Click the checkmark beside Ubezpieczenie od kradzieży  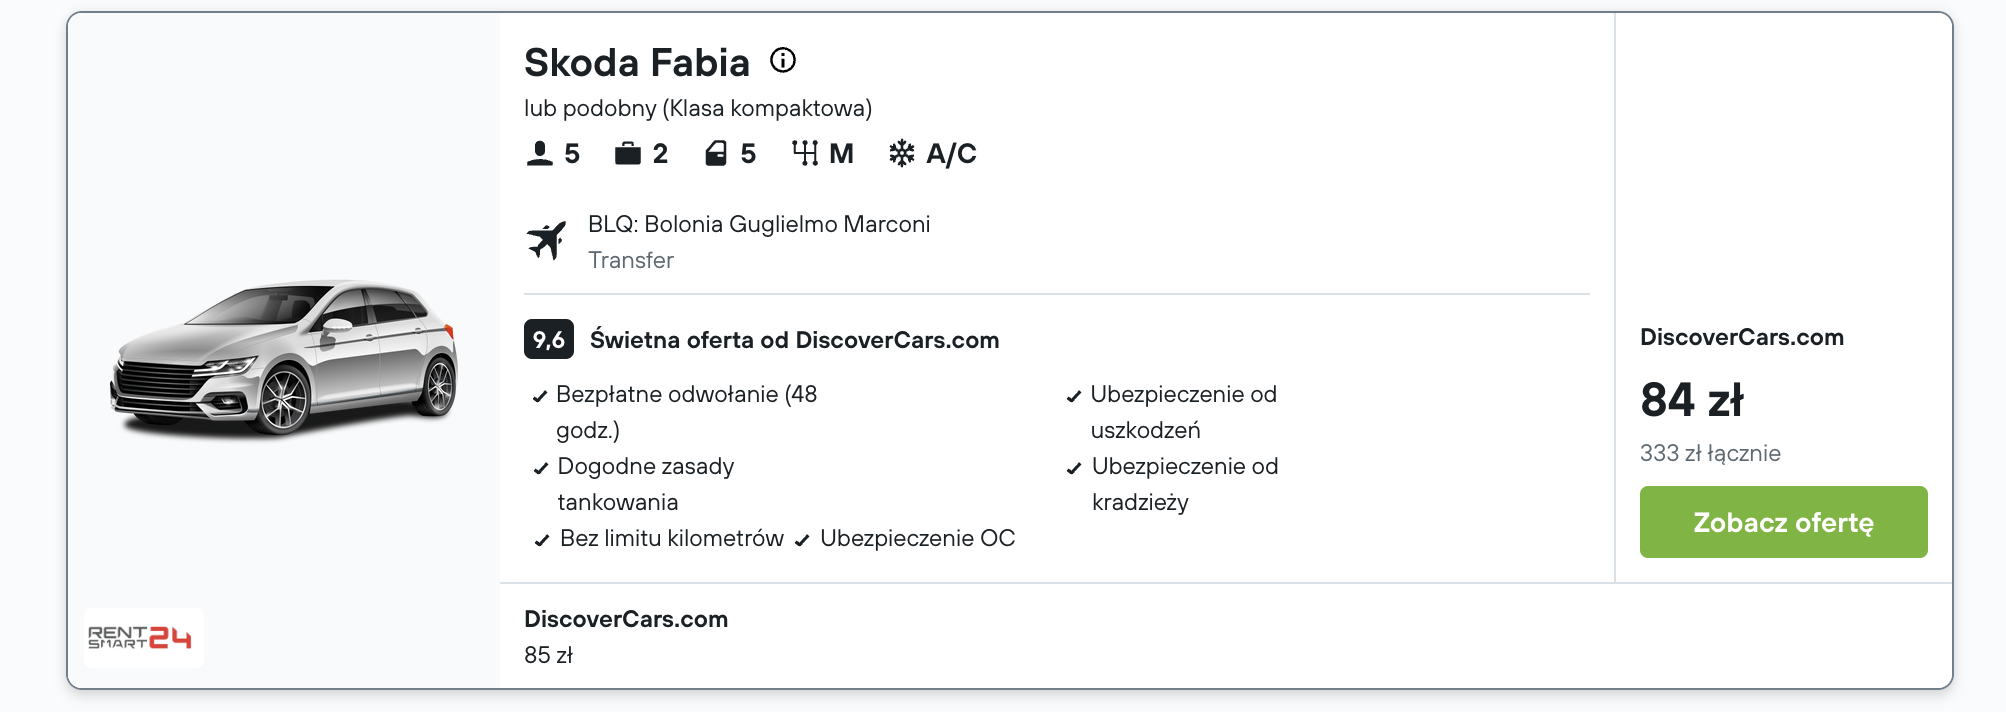click(x=1074, y=468)
